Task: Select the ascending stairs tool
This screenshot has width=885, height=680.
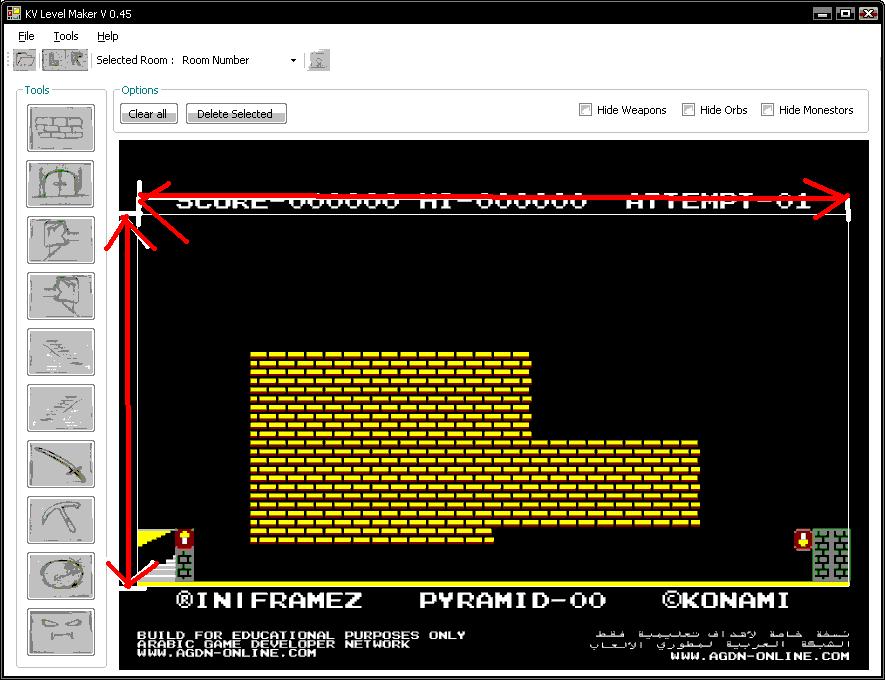Action: click(60, 408)
